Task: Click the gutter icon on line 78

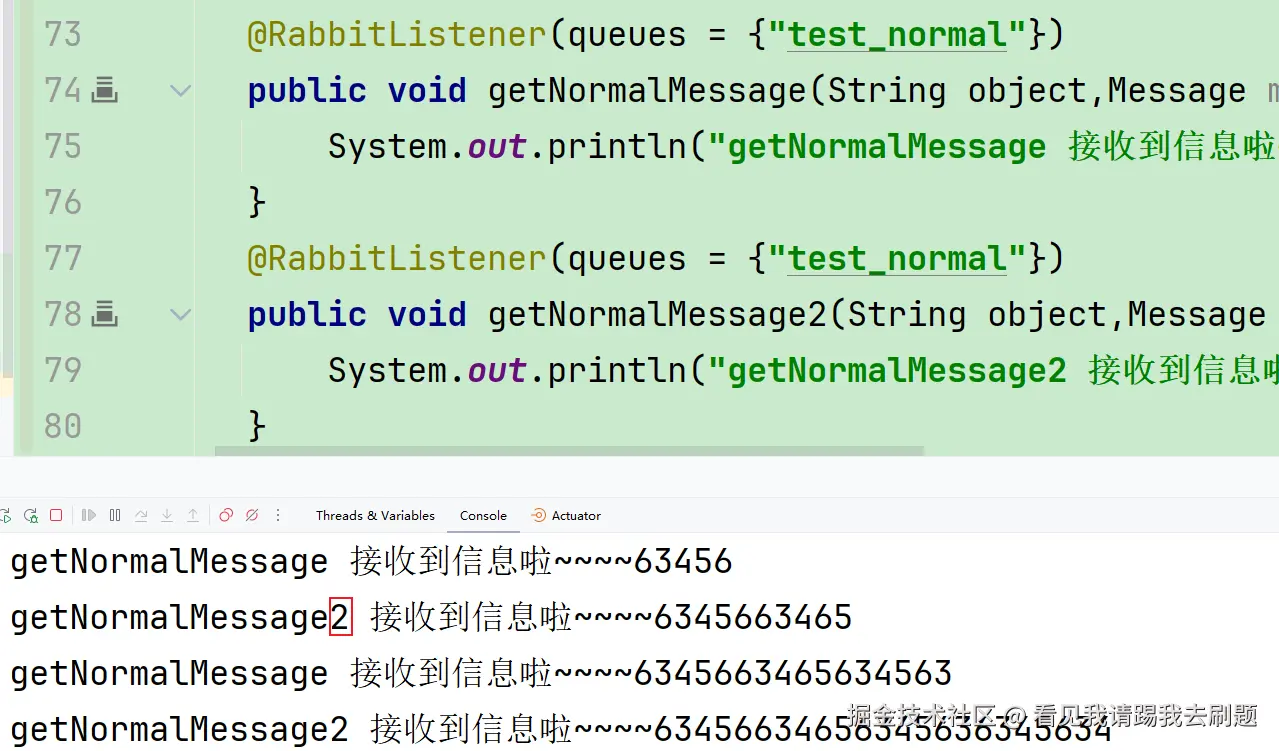Action: 105,316
